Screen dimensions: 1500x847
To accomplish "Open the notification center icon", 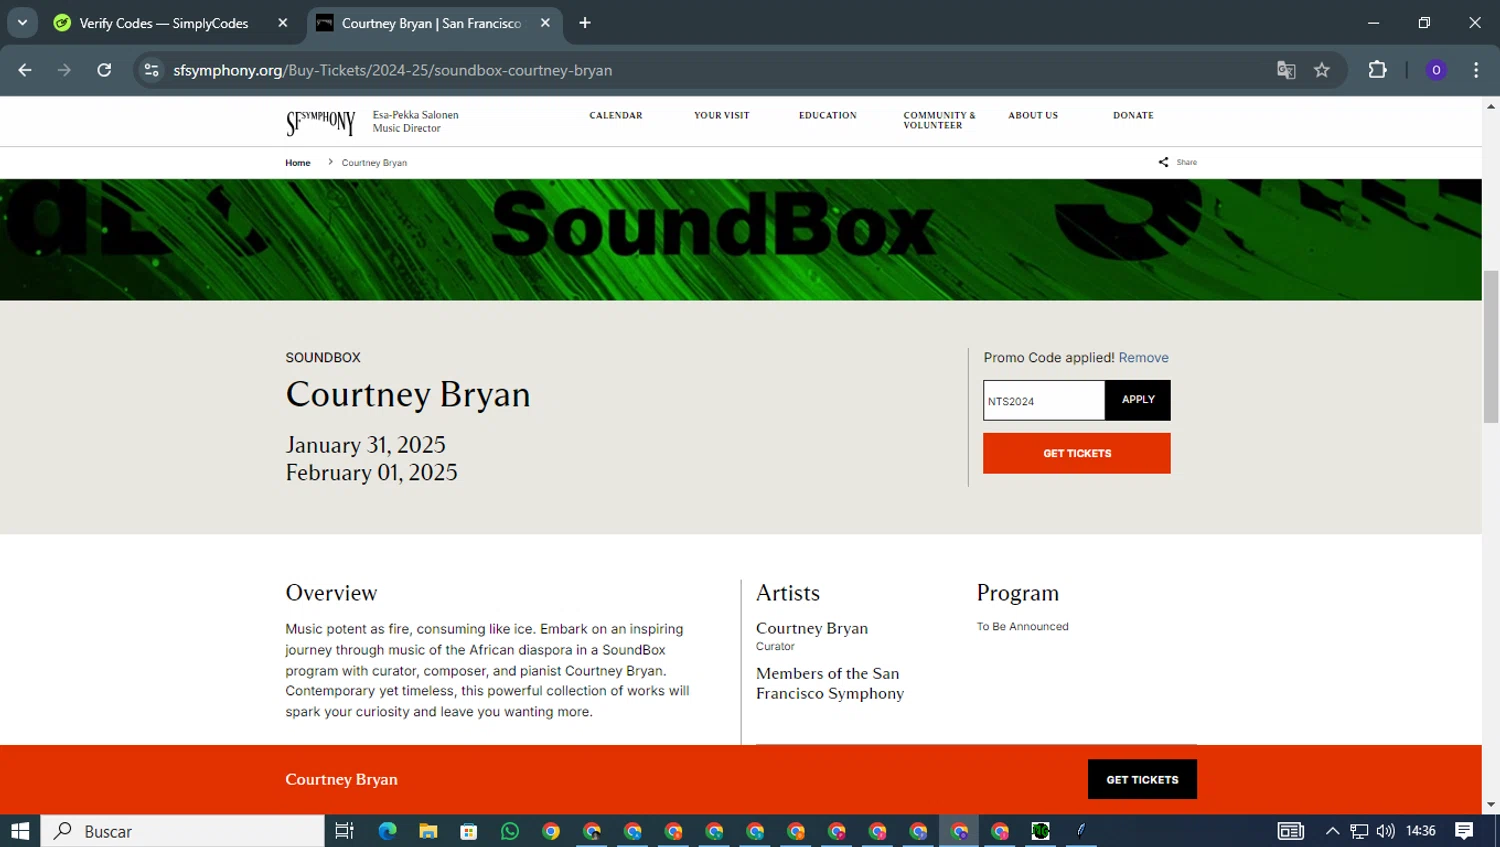I will pos(1464,831).
